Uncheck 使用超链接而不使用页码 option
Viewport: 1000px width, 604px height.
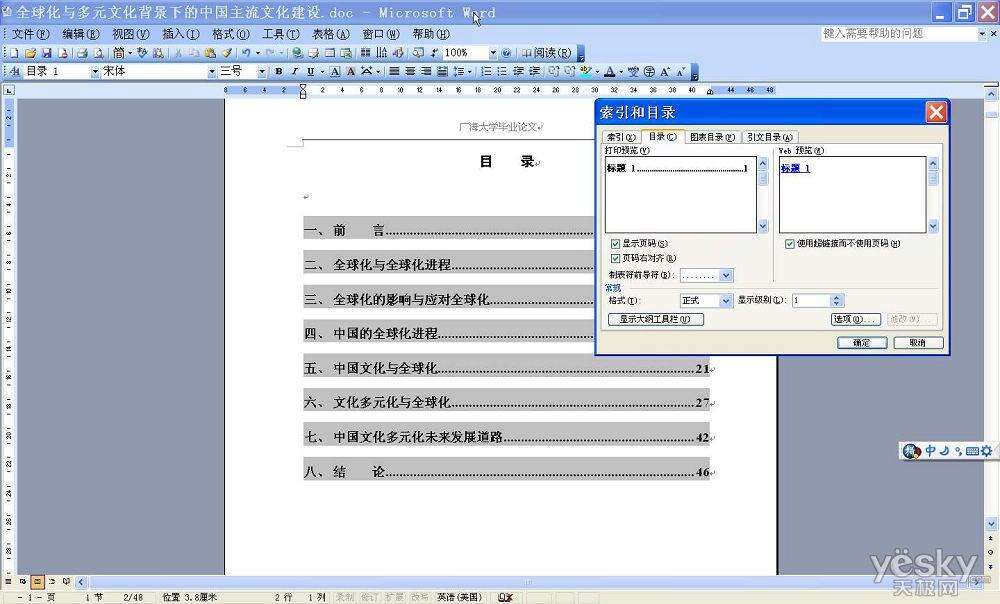click(790, 244)
